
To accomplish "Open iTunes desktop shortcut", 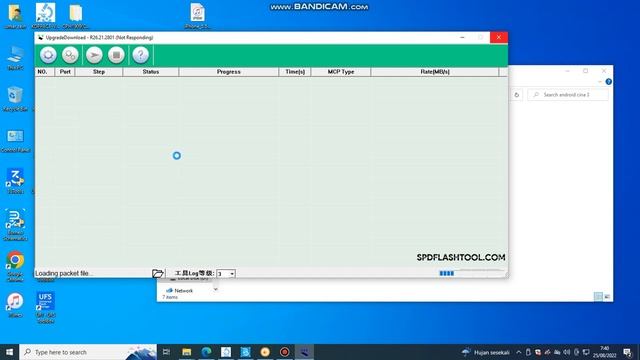I will tap(15, 304).
